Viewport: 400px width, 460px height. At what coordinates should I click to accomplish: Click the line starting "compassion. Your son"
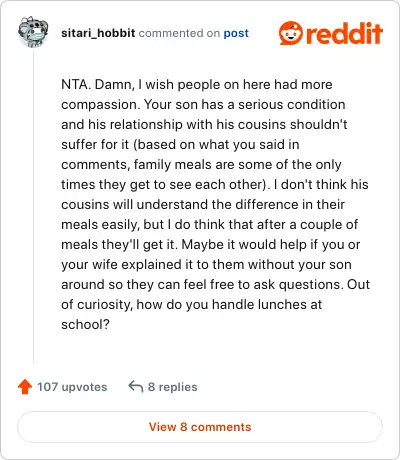coord(203,104)
